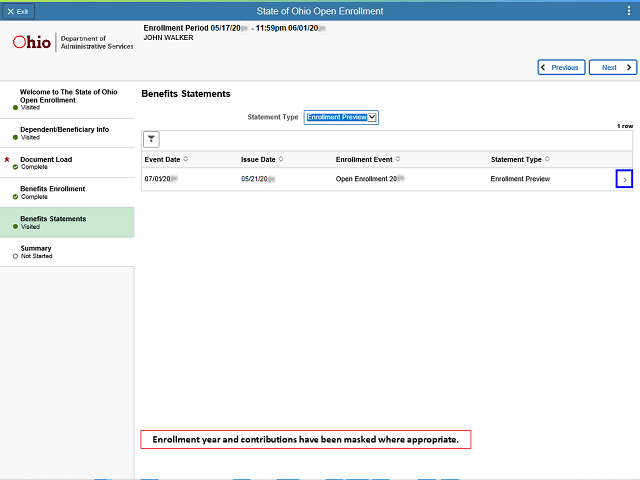Open the Enrollment Preview row chevron
Image resolution: width=640 pixels, height=480 pixels.
(624, 179)
